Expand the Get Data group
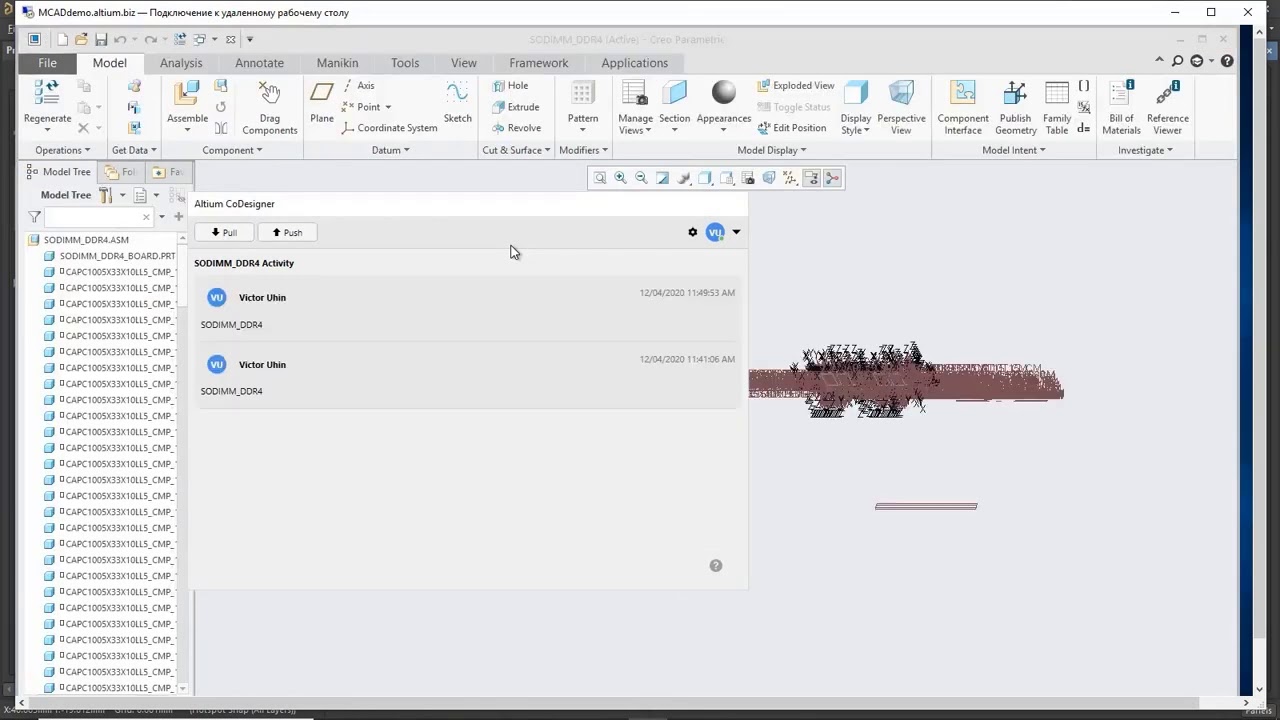 [134, 150]
